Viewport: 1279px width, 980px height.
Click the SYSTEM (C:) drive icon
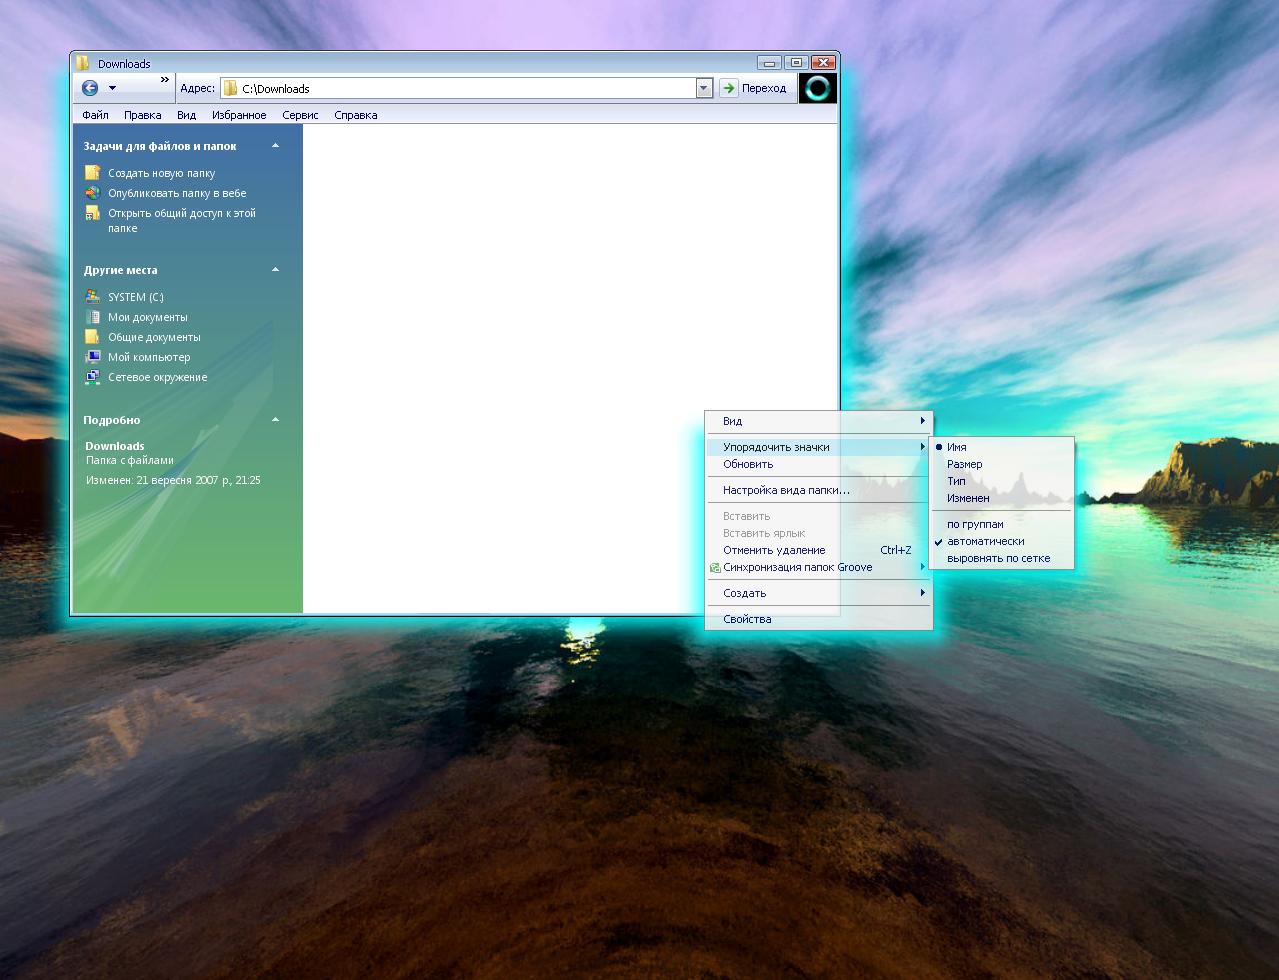93,297
